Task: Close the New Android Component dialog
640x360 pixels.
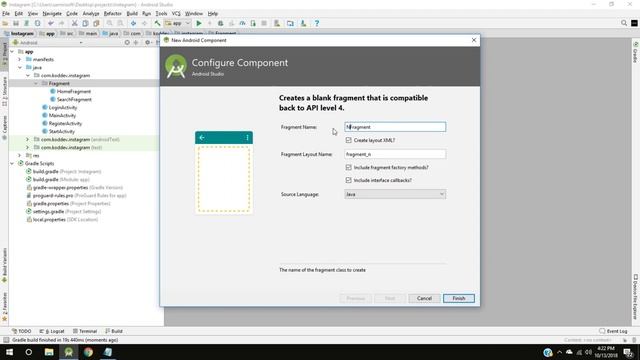Action: [473, 40]
